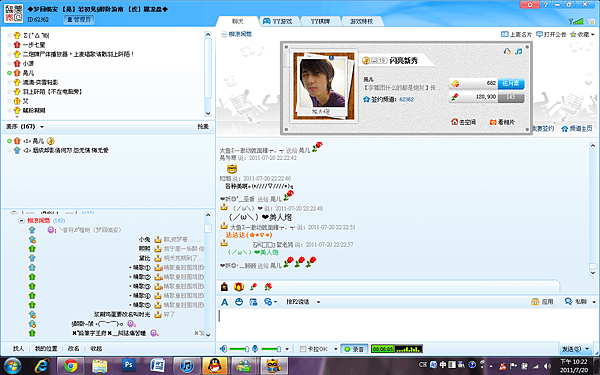Image resolution: width=600 pixels, height=375 pixels.
Task: Switch to the YY棋牌 tab
Action: tap(320, 21)
